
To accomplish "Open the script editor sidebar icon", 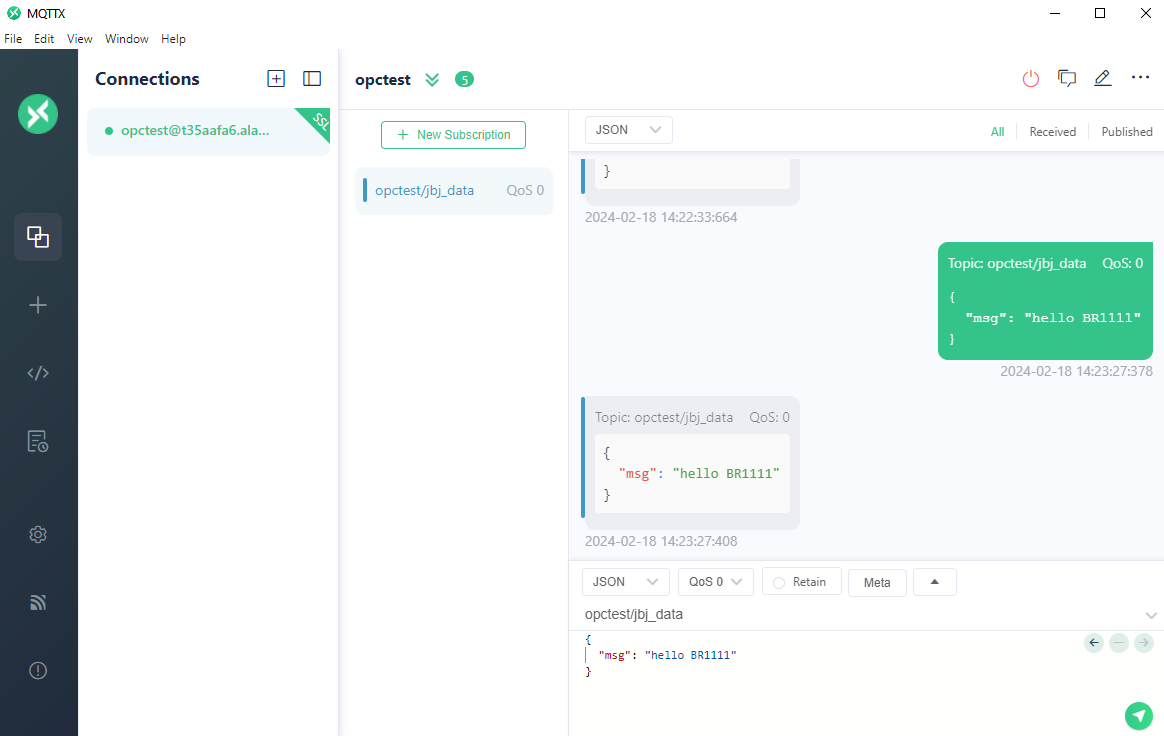I will click(38, 373).
